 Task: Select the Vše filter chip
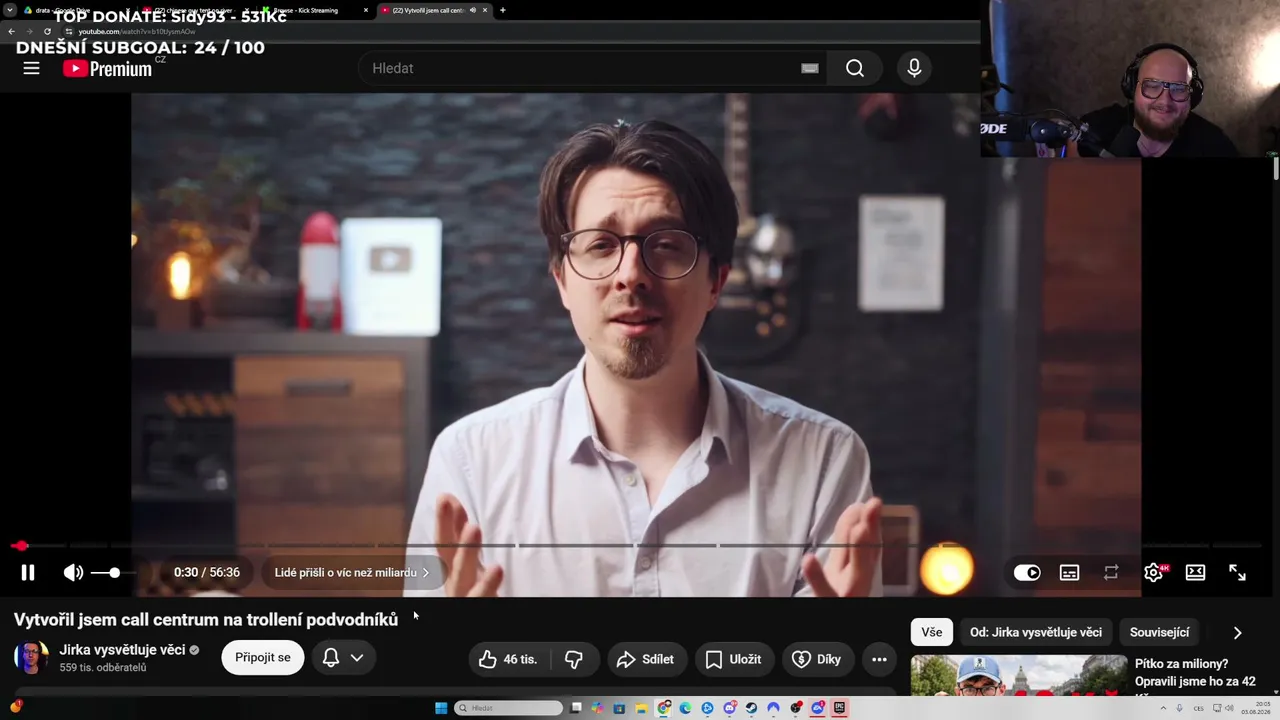click(x=932, y=632)
